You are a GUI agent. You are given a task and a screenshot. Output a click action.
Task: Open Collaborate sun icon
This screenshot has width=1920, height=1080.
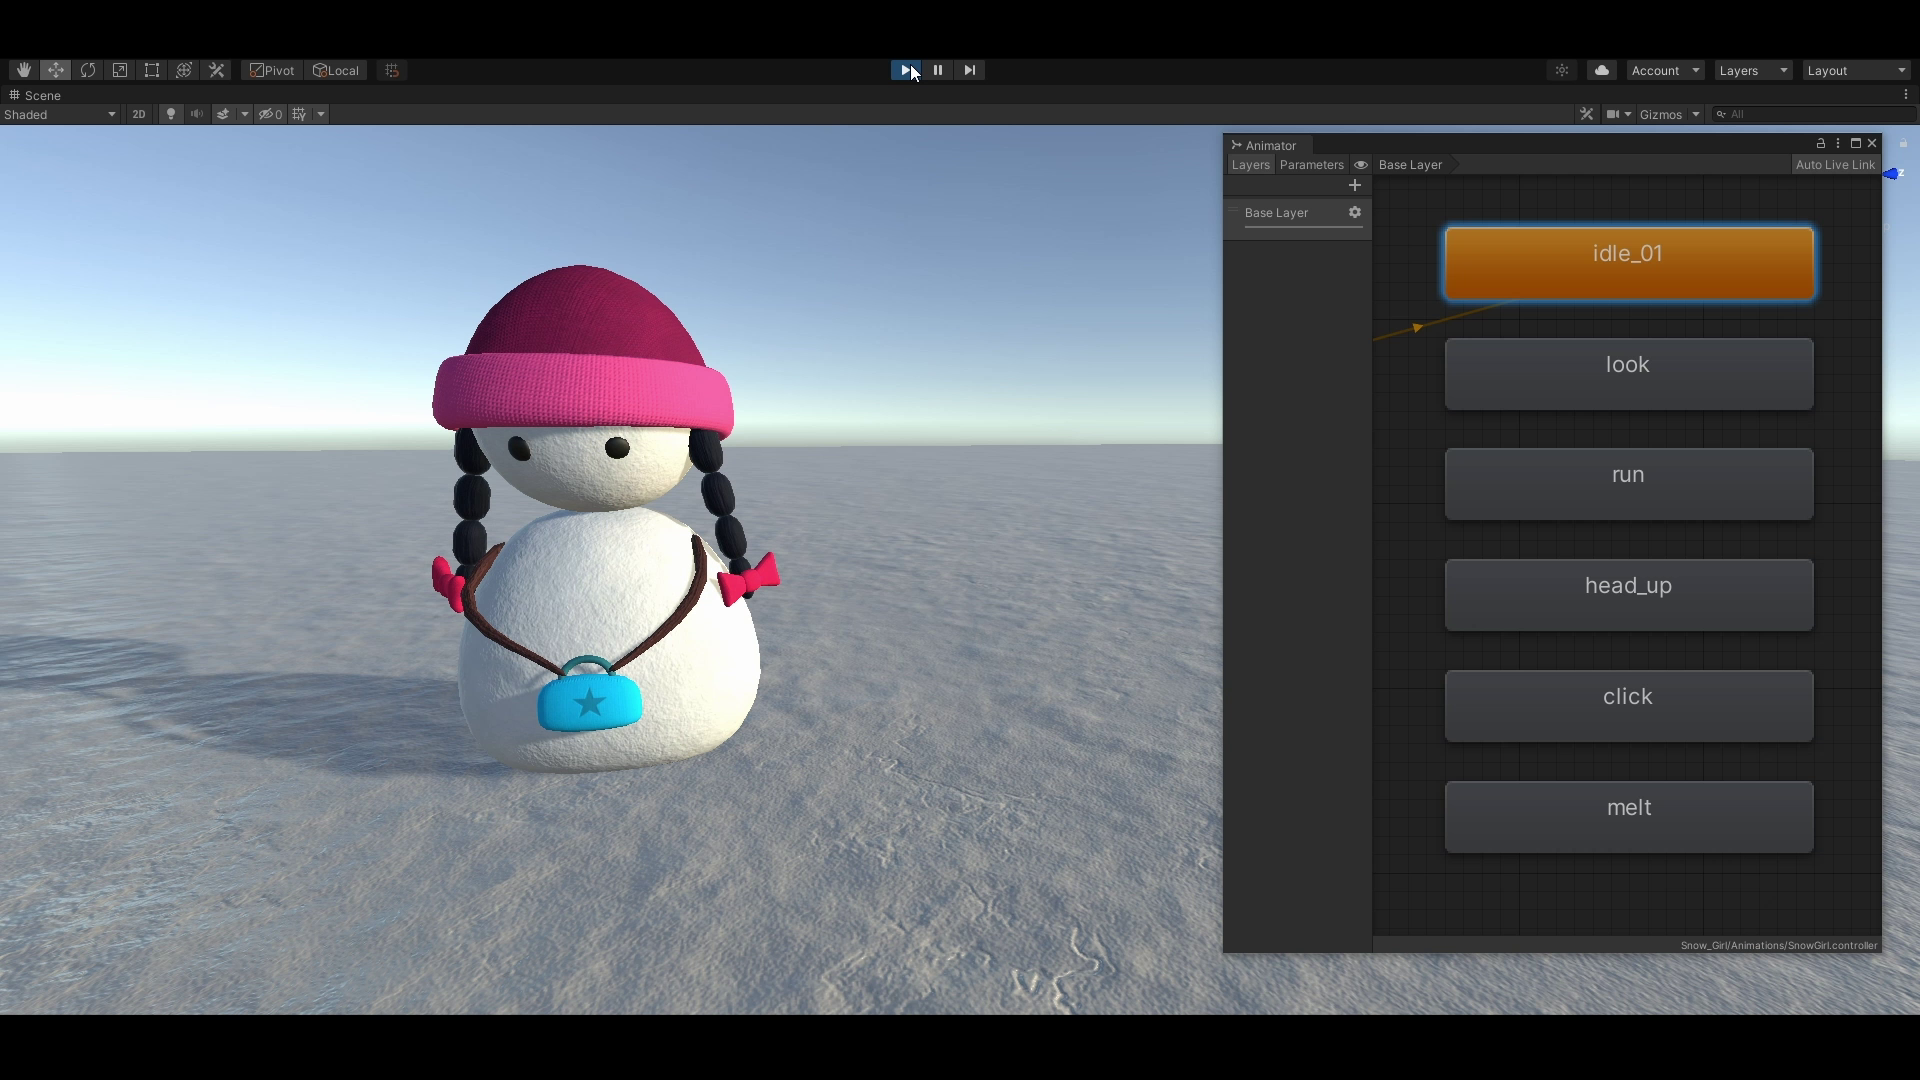coord(1562,70)
